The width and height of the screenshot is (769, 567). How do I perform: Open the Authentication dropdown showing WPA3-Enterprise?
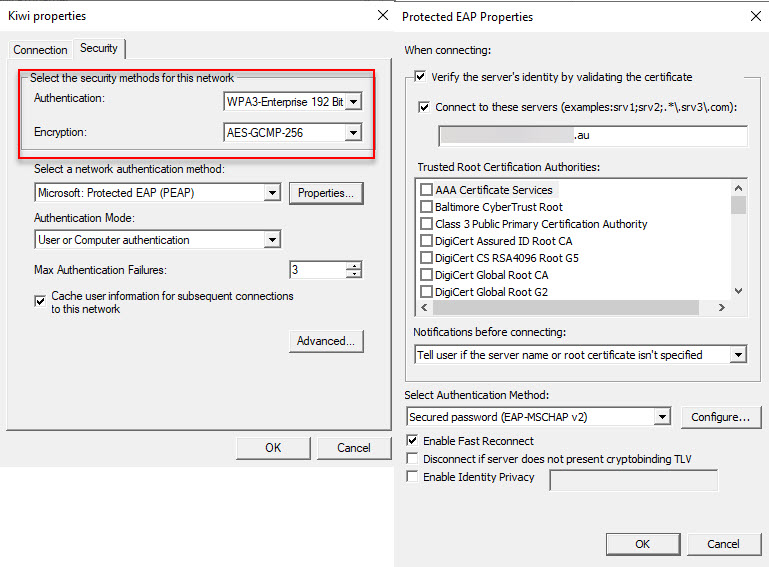pyautogui.click(x=352, y=102)
